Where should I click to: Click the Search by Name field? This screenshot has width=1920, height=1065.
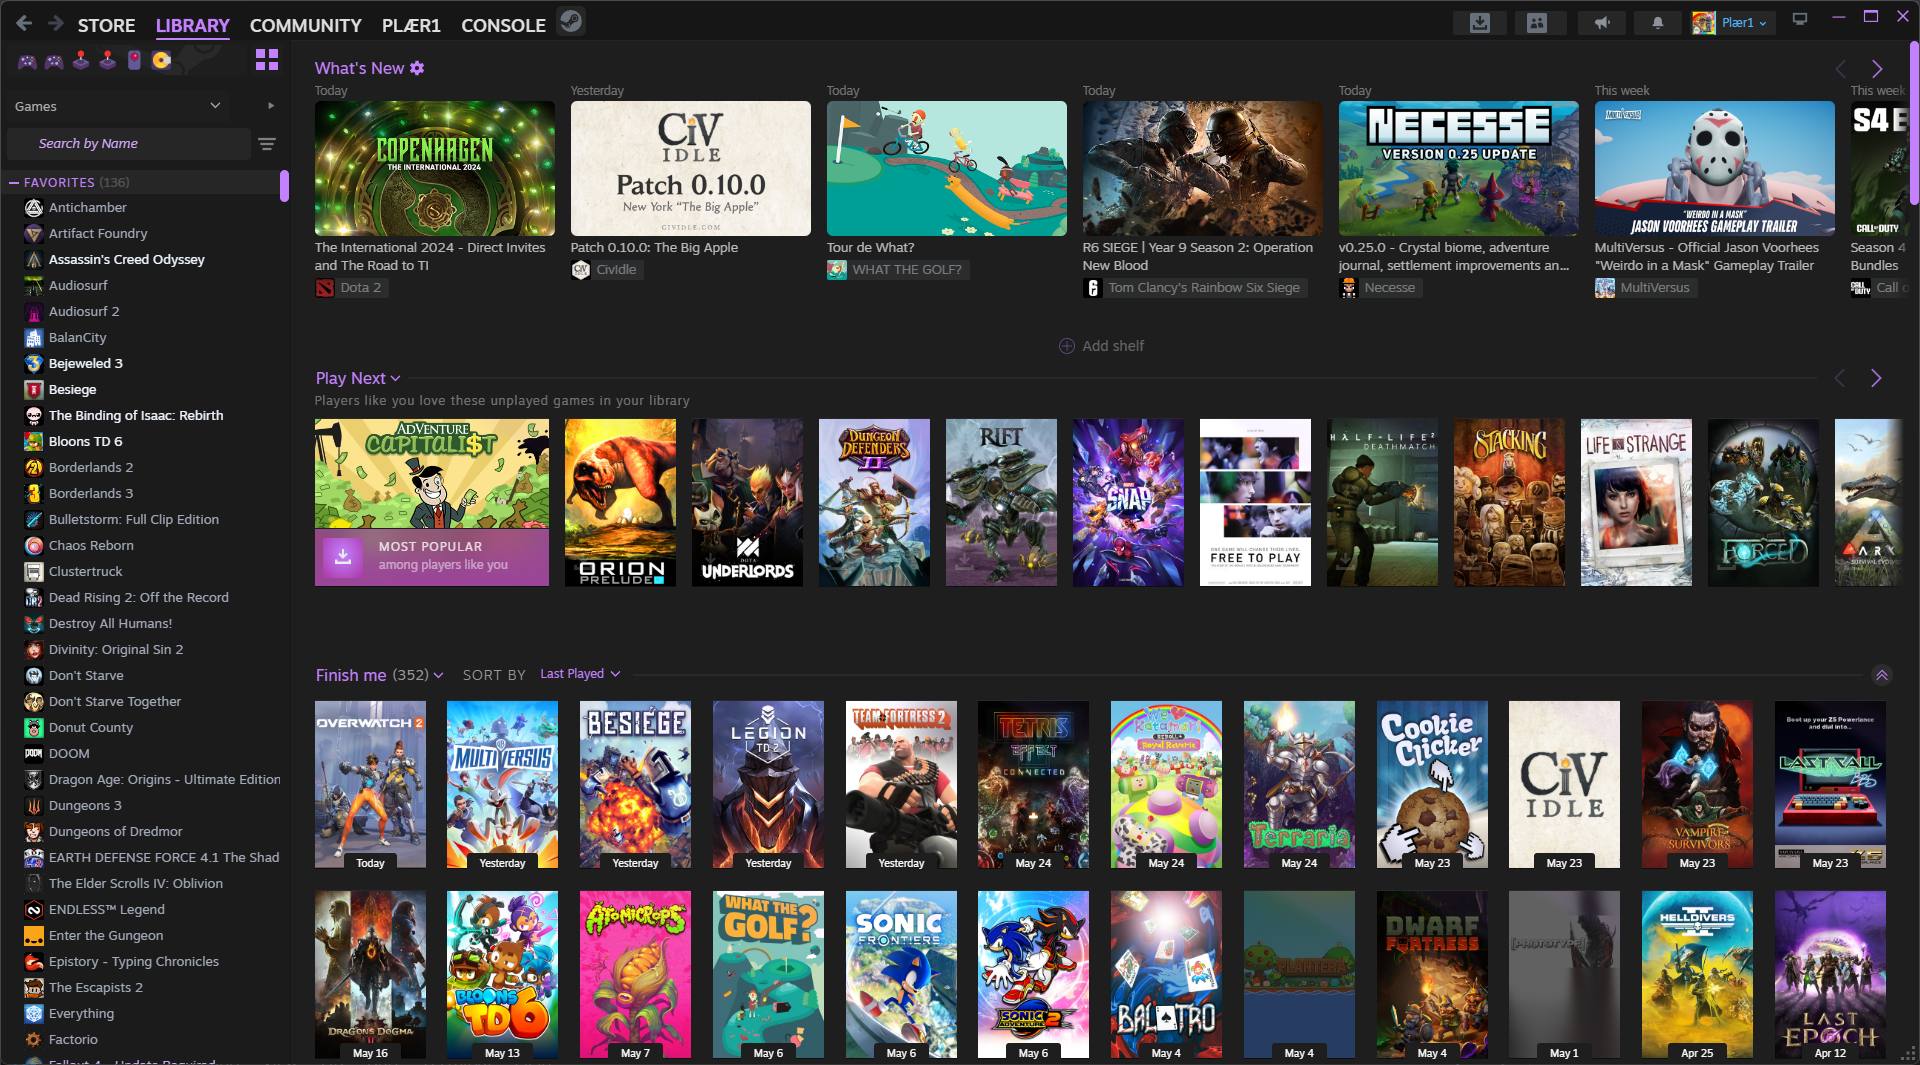tap(129, 144)
